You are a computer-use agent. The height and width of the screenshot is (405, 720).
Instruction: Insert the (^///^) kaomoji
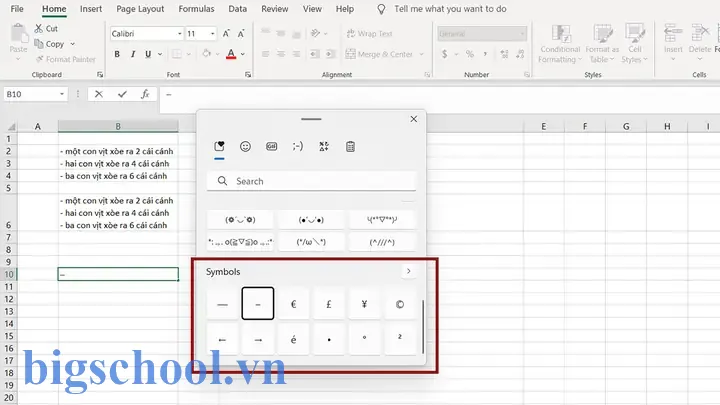382,242
